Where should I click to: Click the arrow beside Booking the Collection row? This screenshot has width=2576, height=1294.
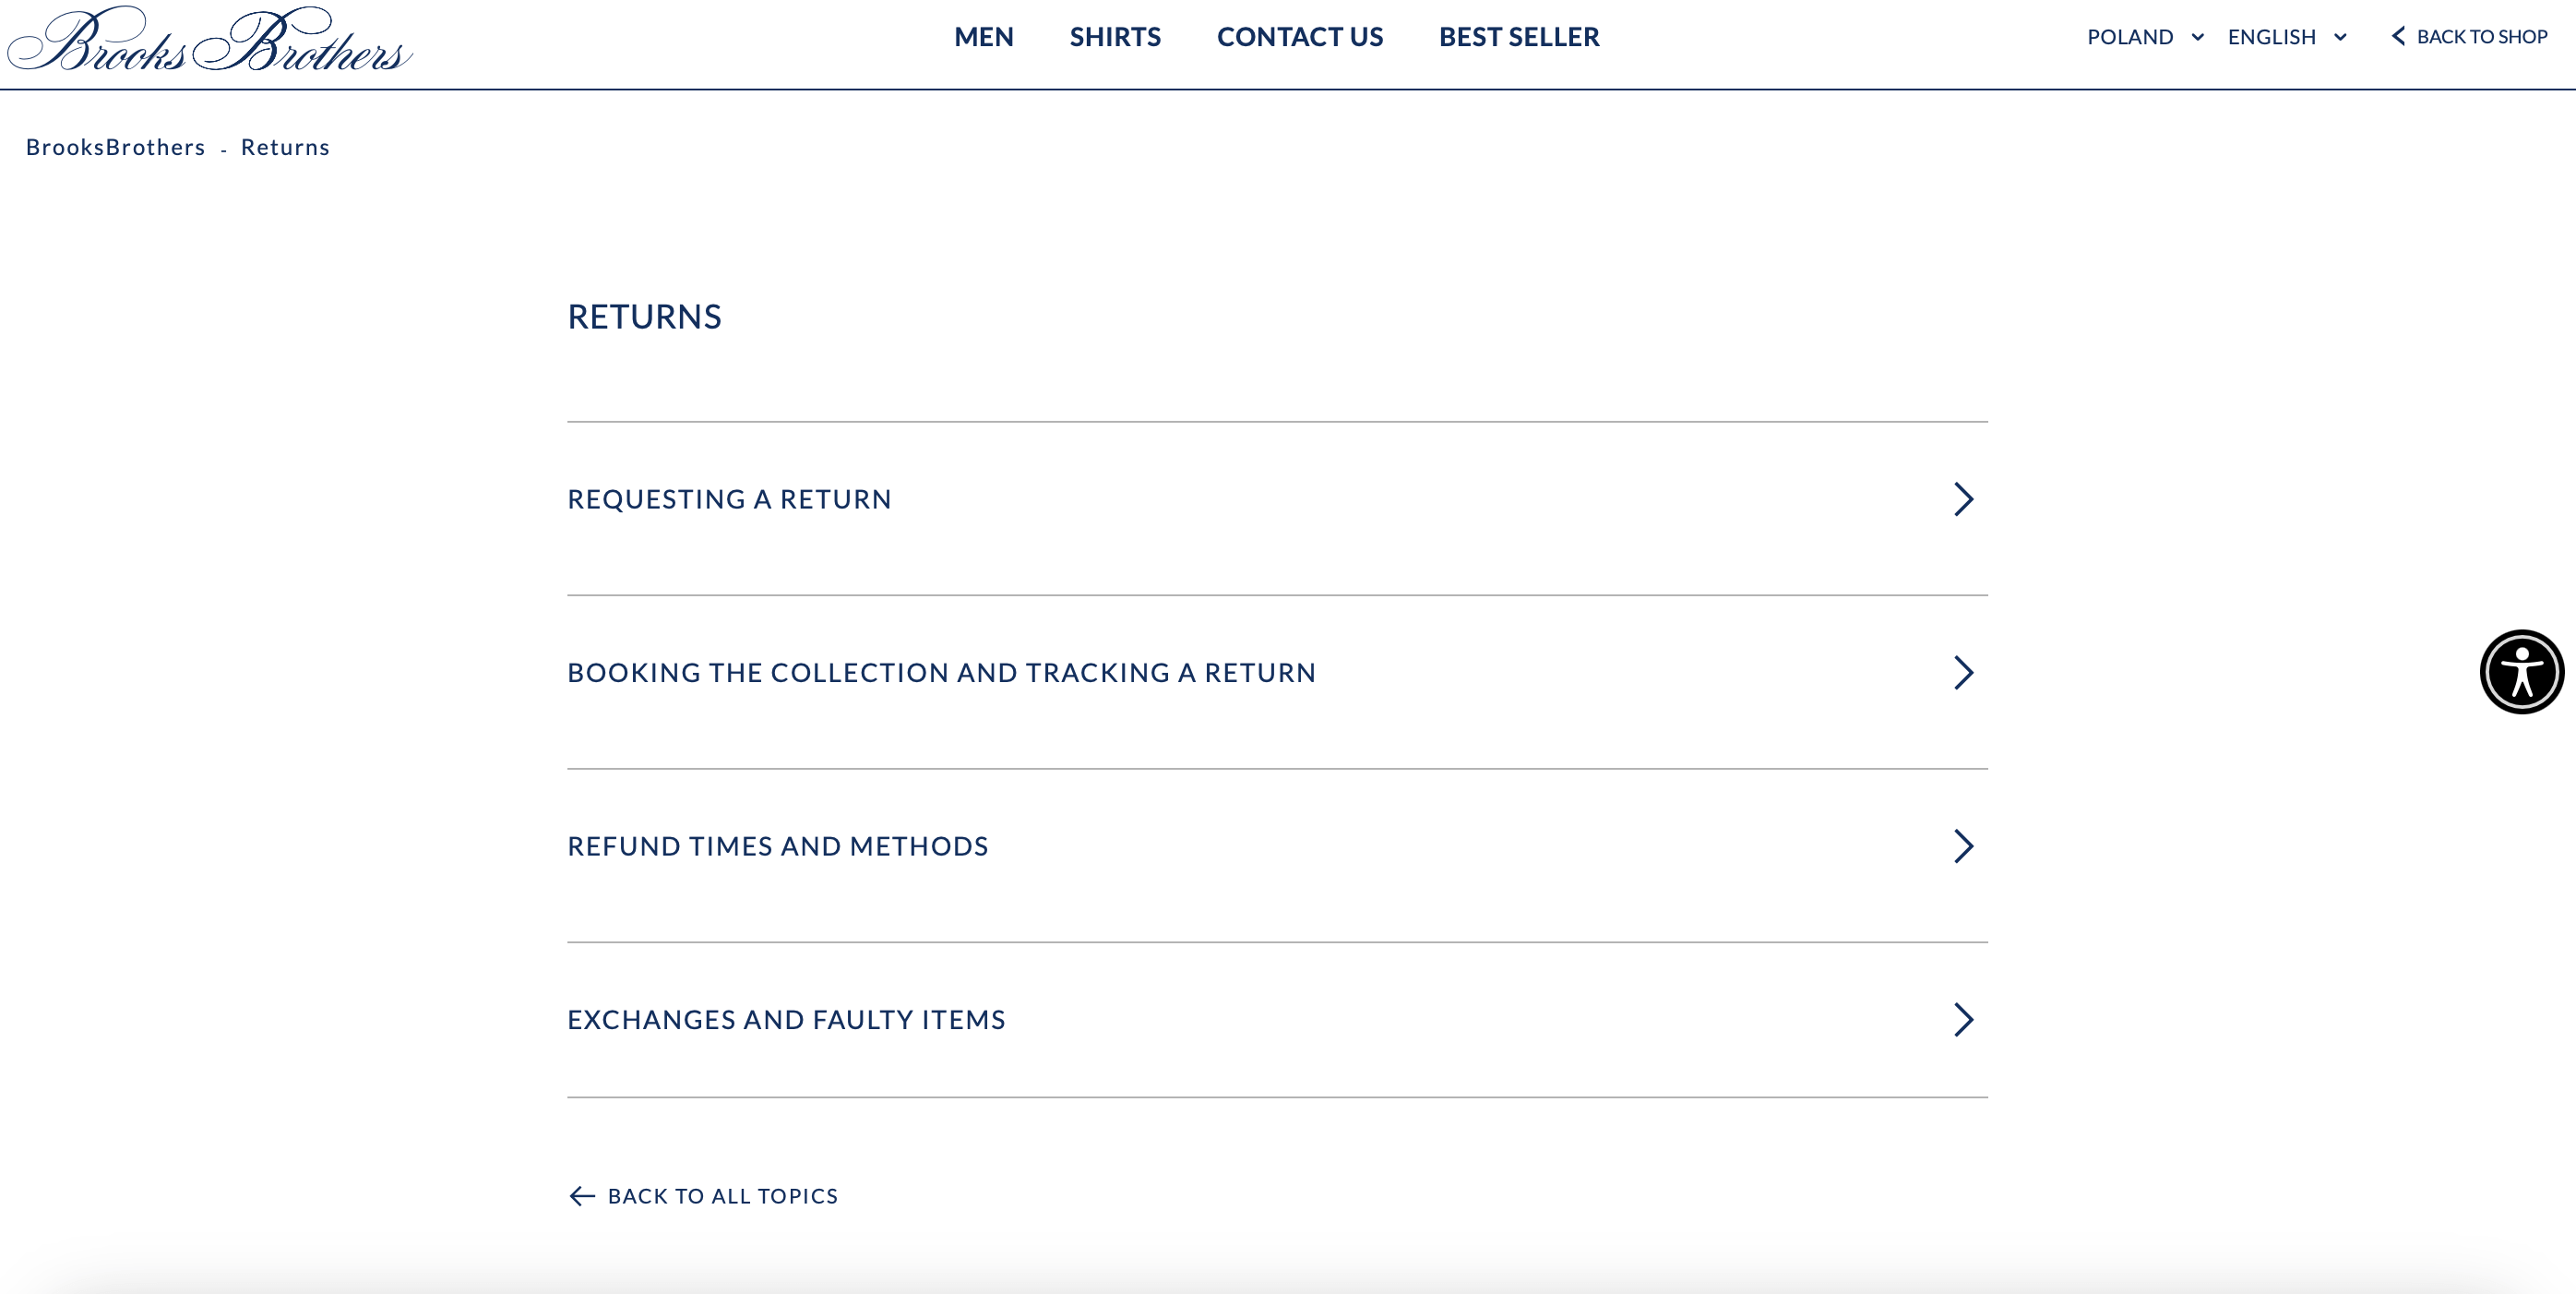(1963, 673)
